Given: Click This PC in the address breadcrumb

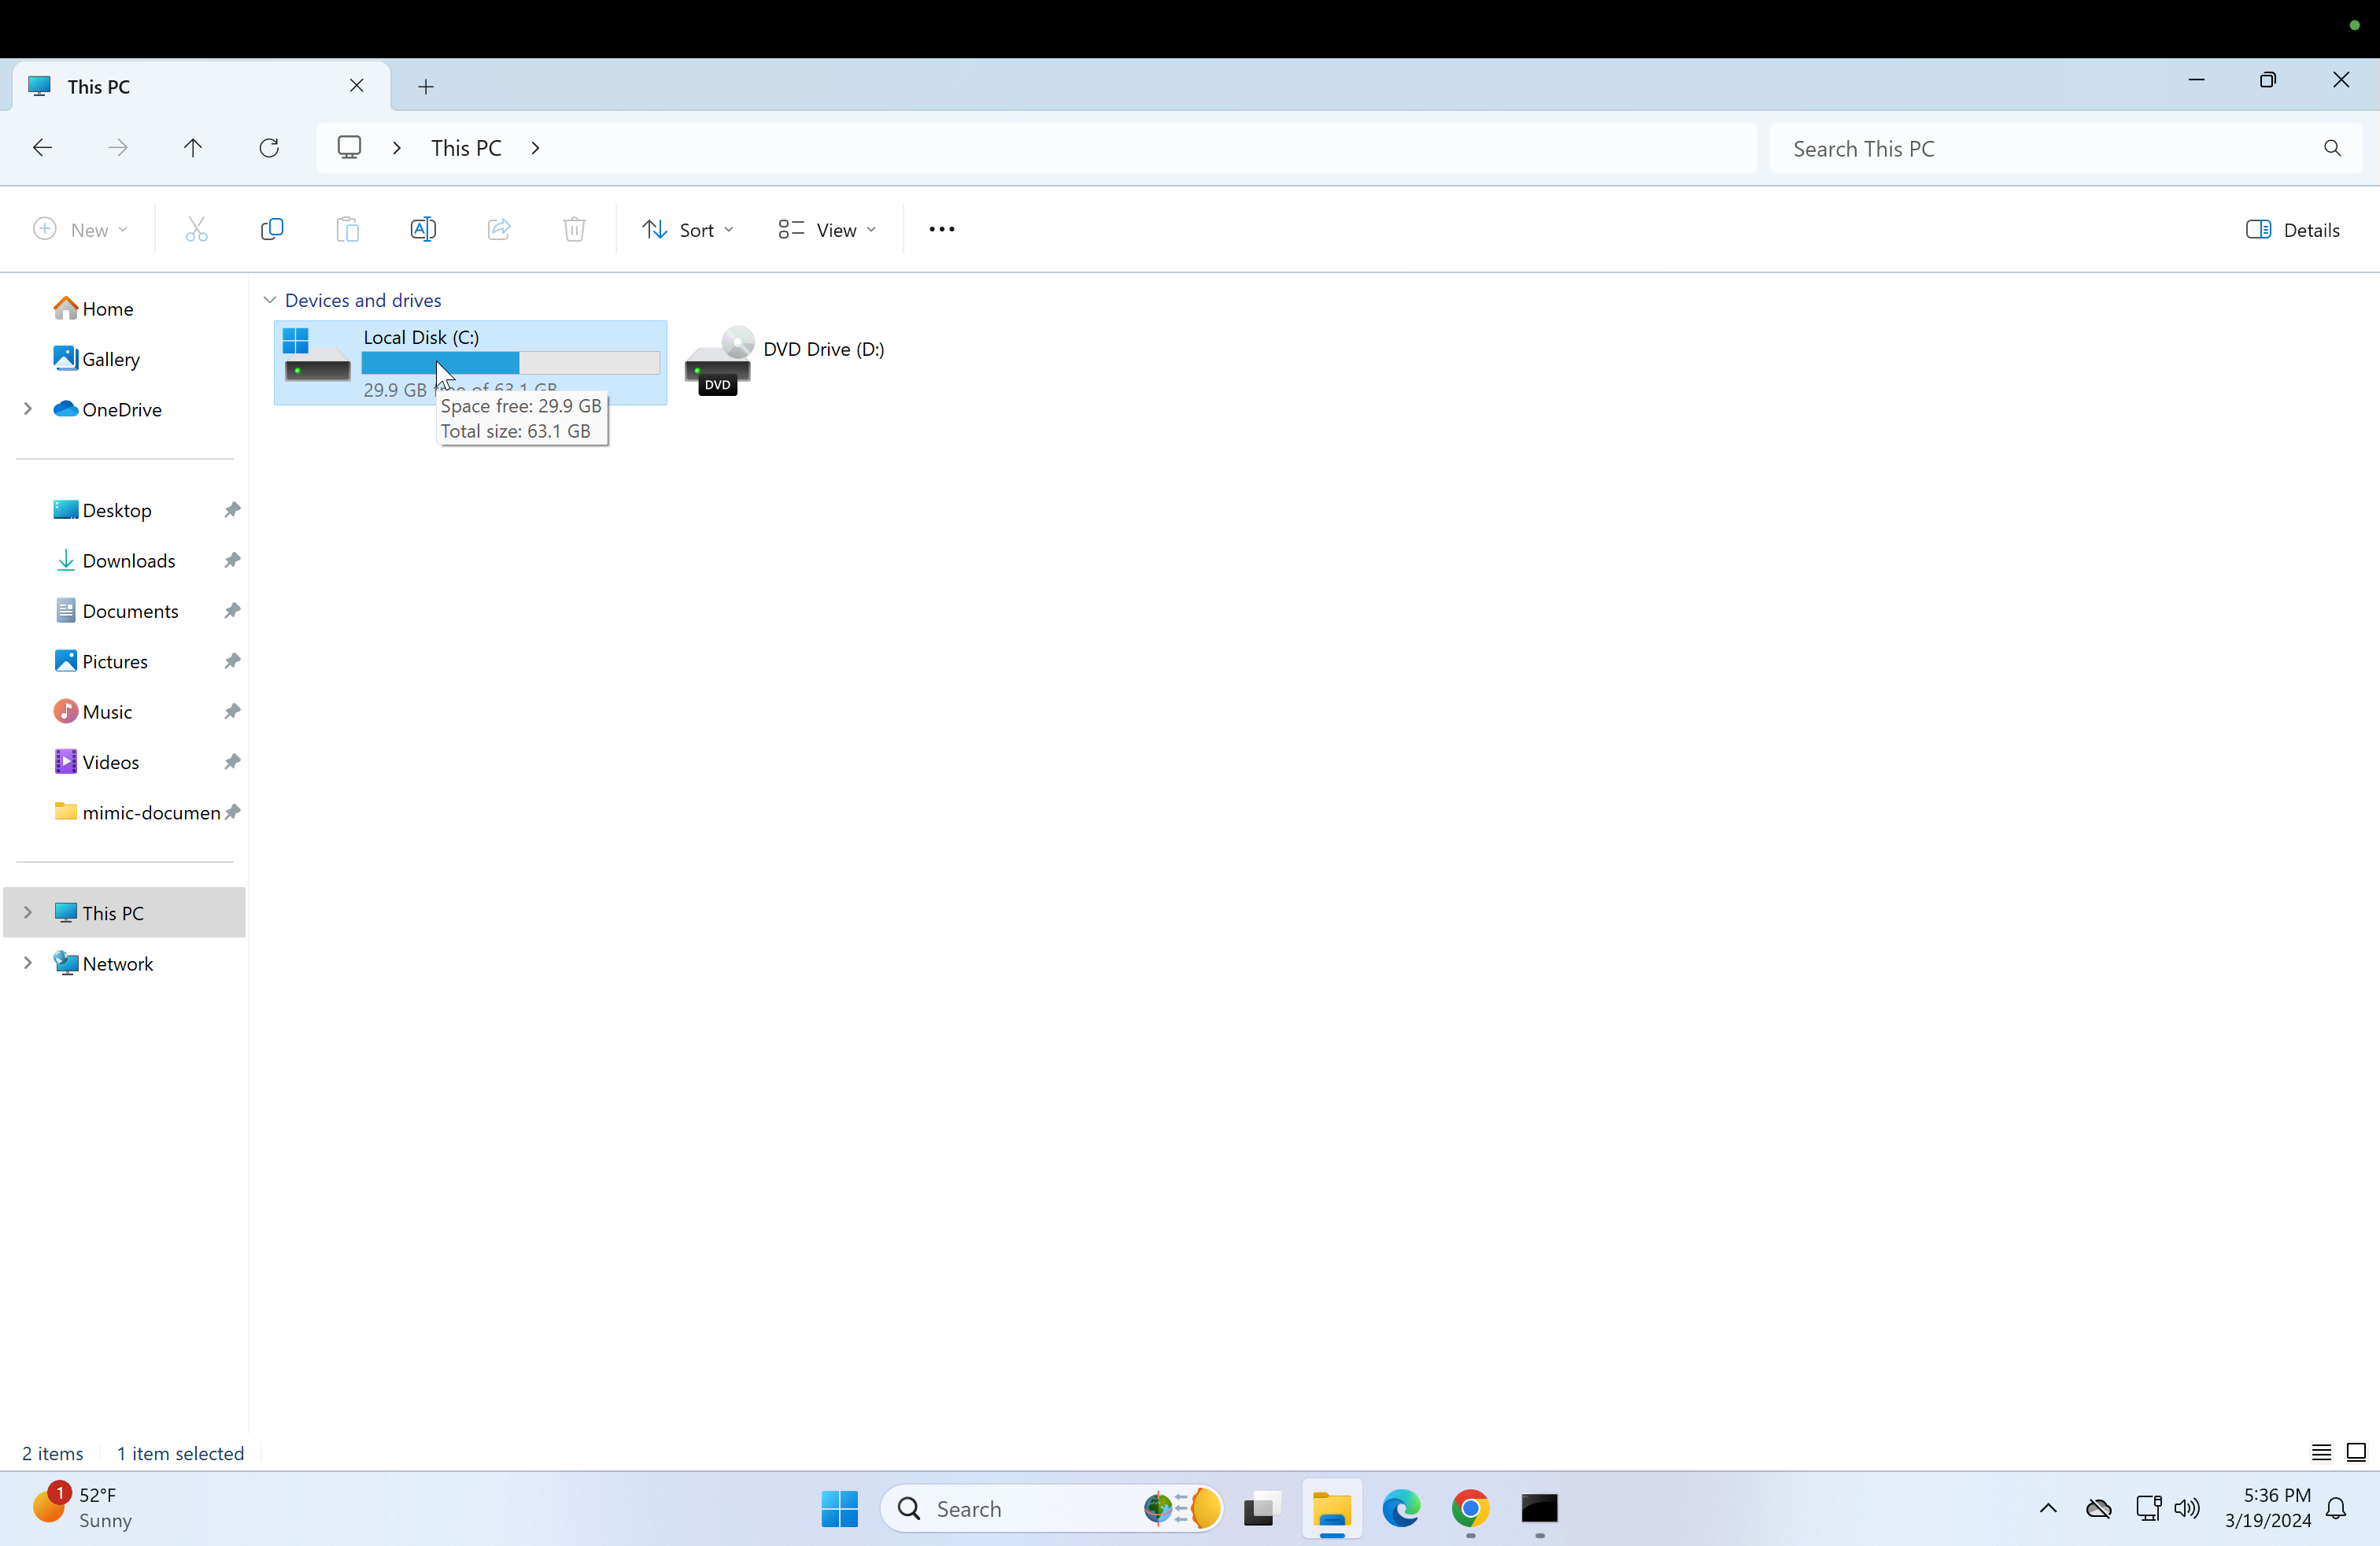Looking at the screenshot, I should pos(466,148).
